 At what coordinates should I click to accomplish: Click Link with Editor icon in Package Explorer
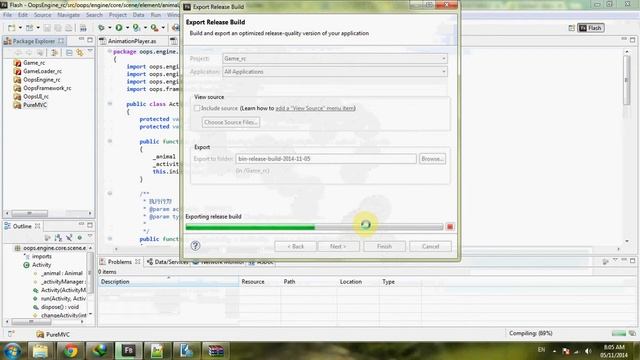pyautogui.click(x=80, y=53)
